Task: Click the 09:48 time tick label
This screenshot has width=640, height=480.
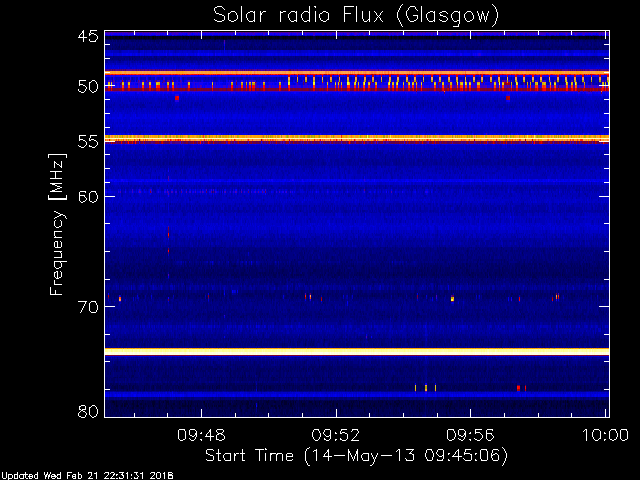Action: 201,435
